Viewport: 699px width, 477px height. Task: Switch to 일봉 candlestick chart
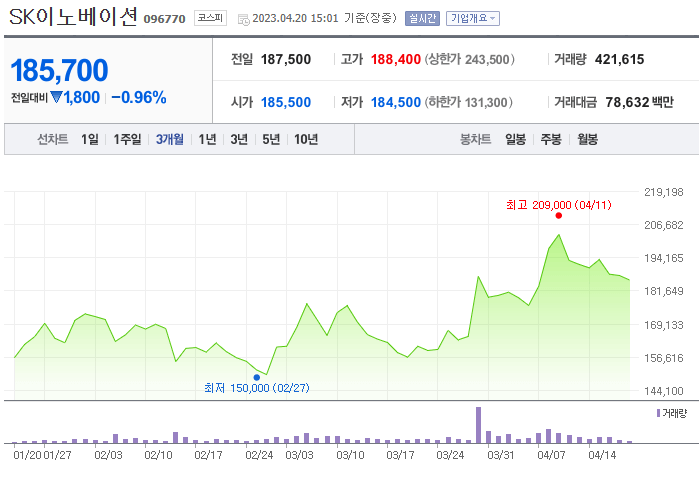(x=515, y=140)
